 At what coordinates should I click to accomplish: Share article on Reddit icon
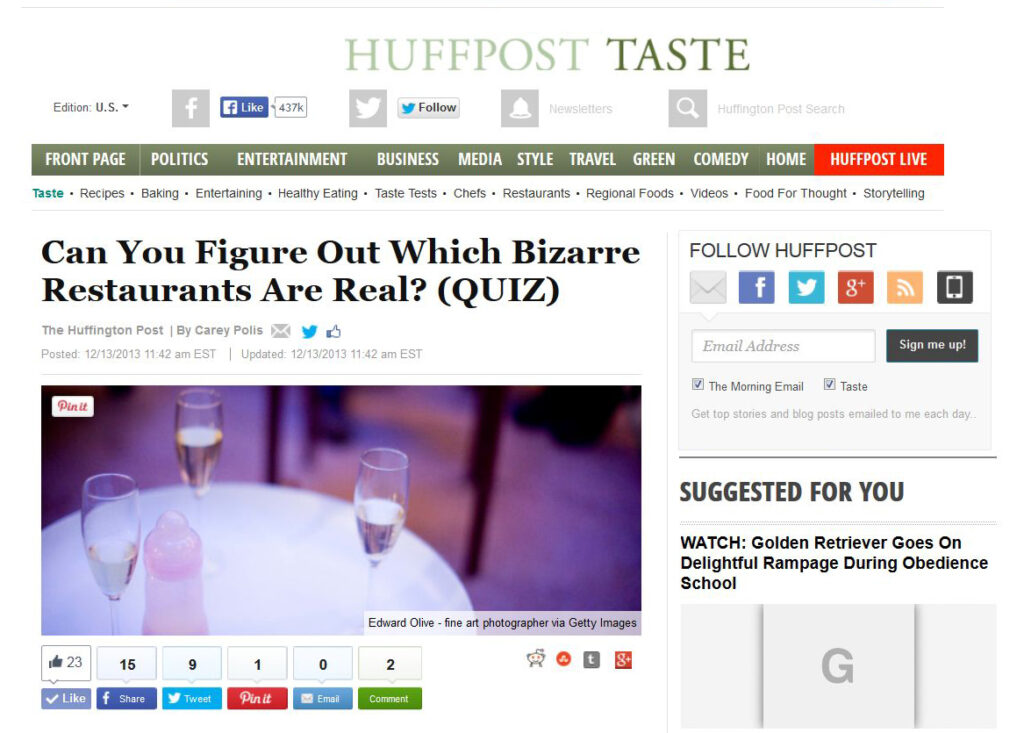(536, 659)
